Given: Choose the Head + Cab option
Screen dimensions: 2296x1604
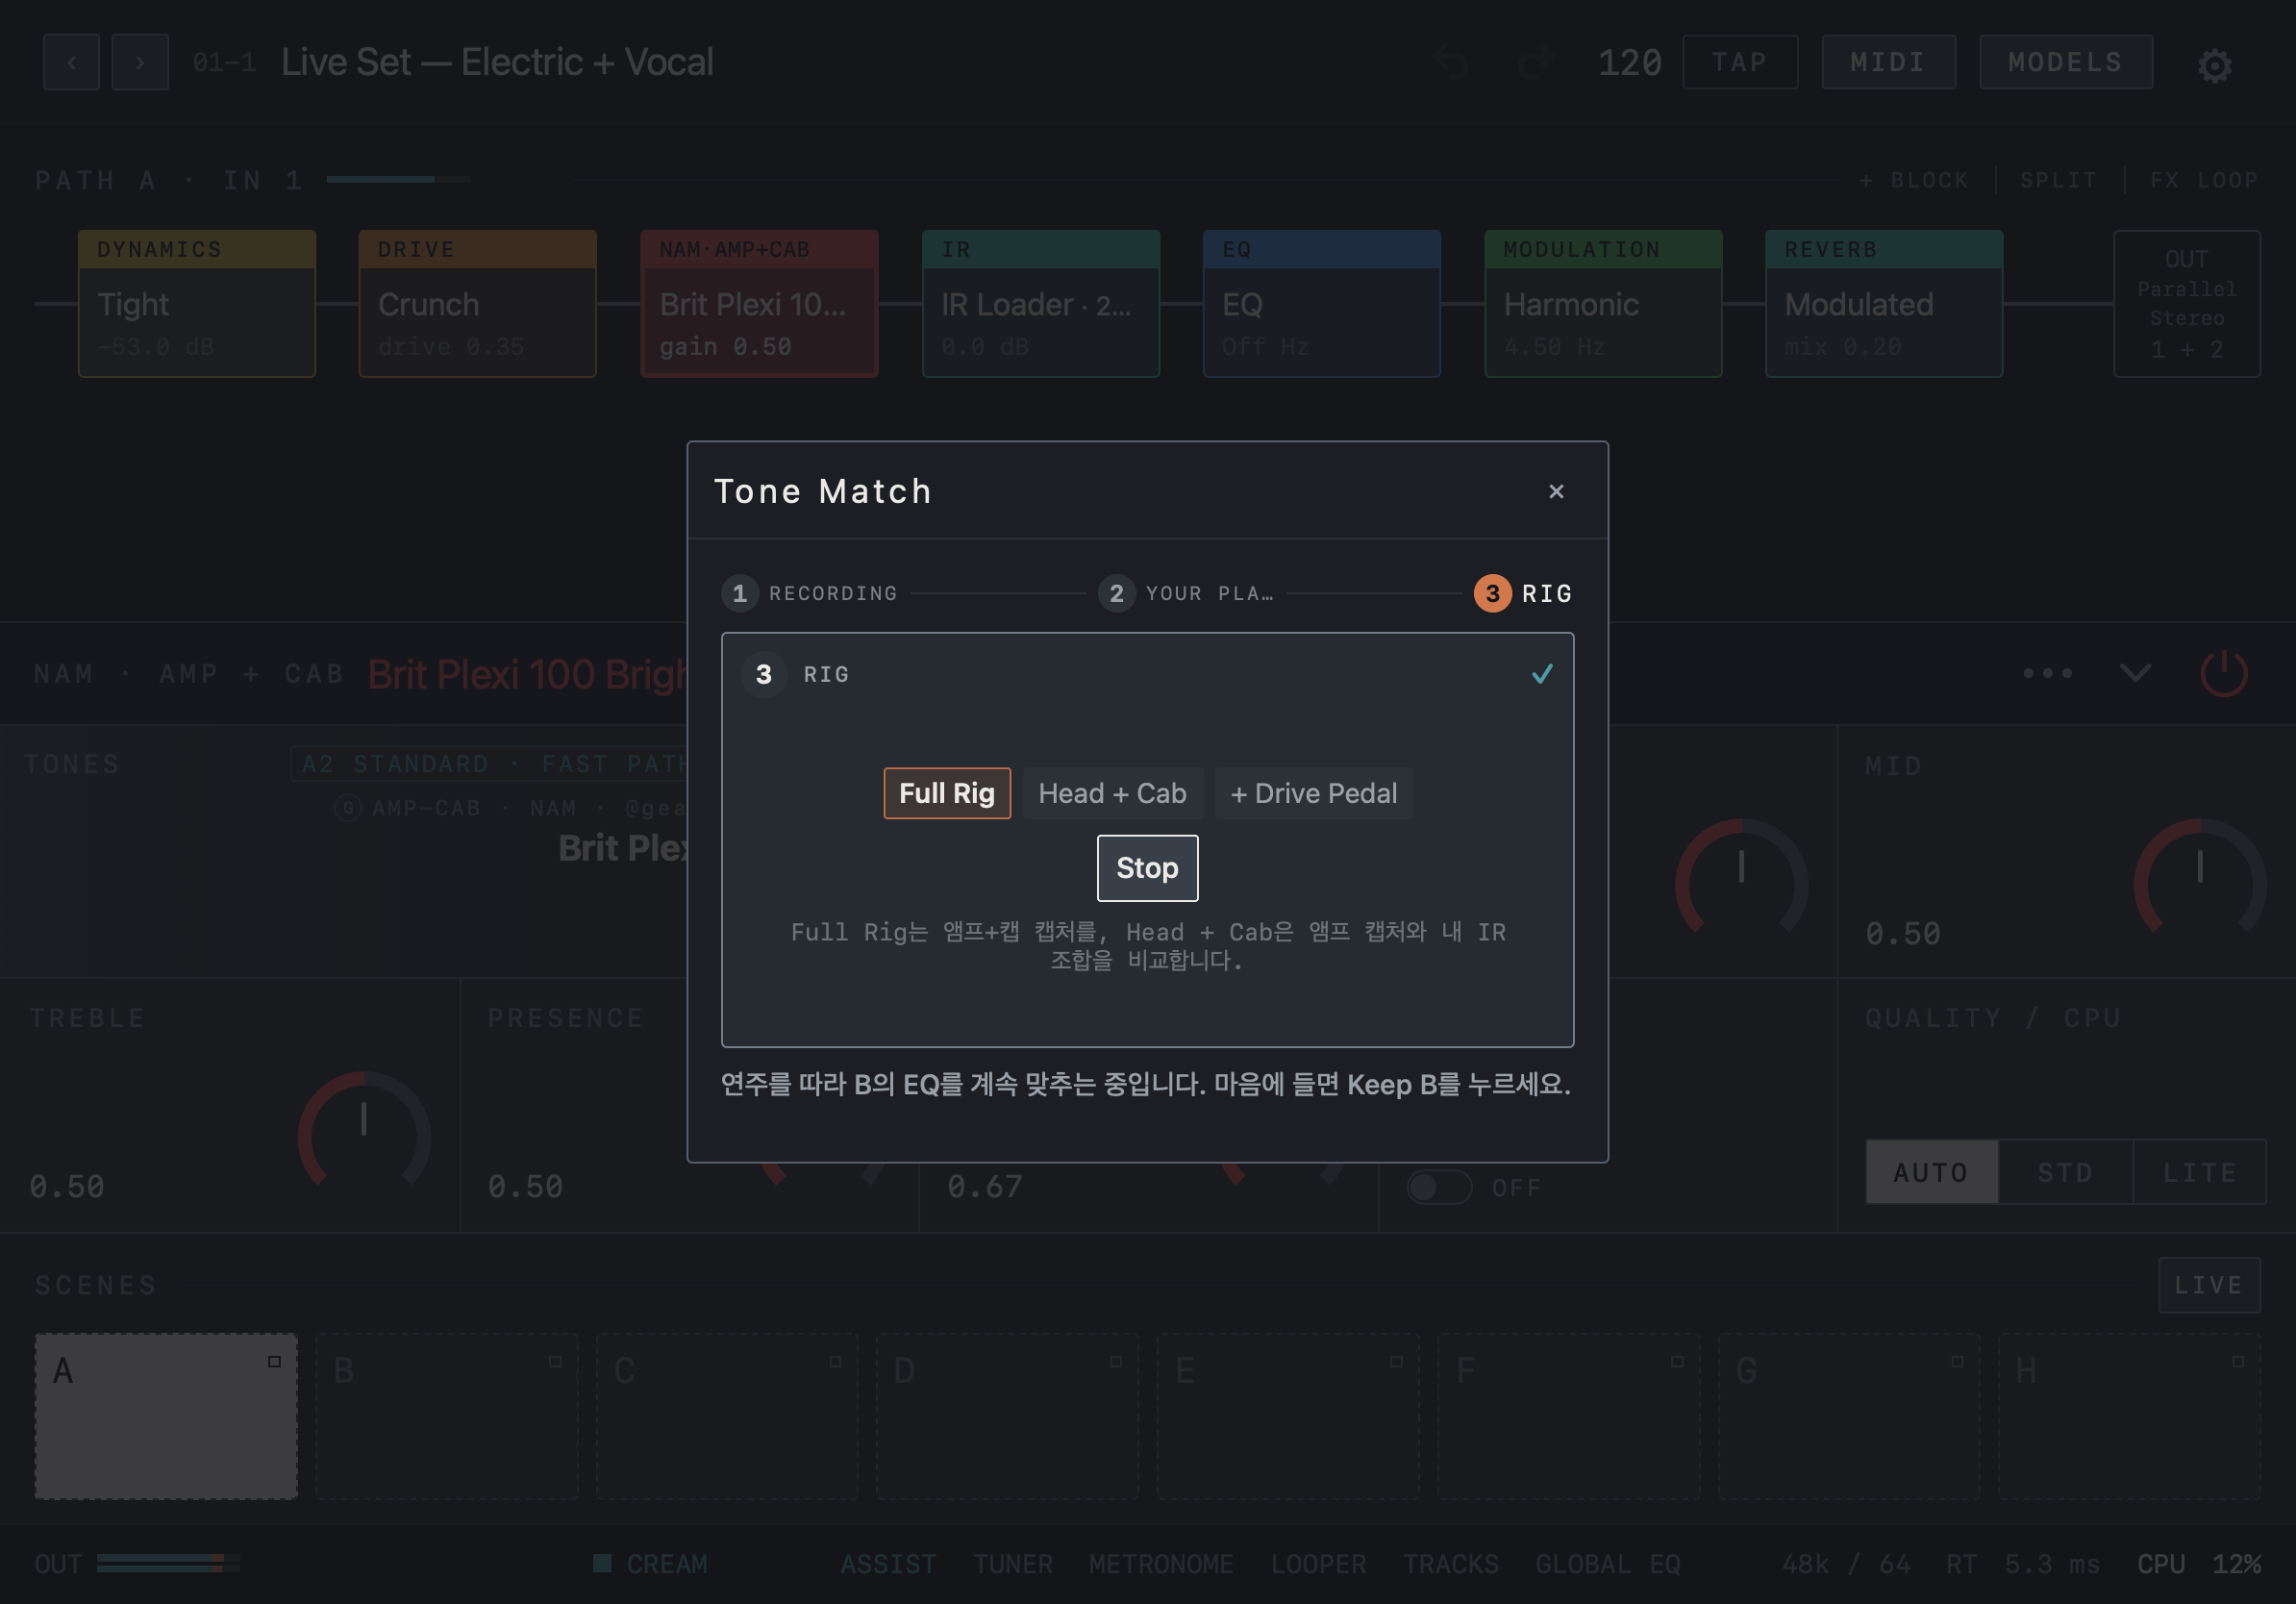Looking at the screenshot, I should point(1112,793).
